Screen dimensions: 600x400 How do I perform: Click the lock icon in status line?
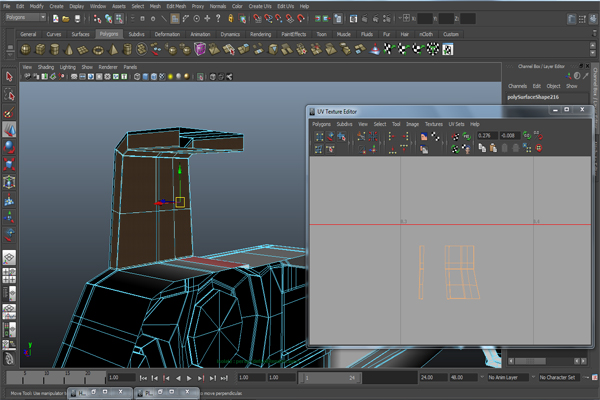coord(231,18)
